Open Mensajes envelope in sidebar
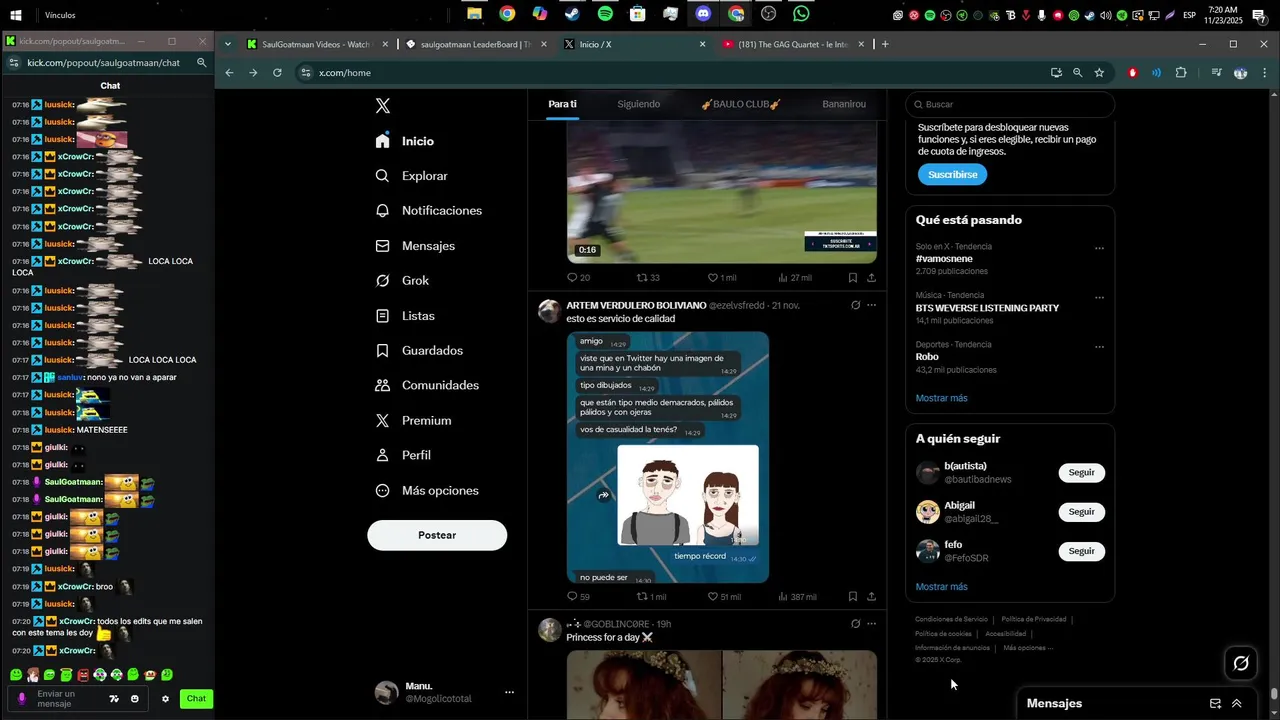Image resolution: width=1280 pixels, height=720 pixels. [x=415, y=246]
